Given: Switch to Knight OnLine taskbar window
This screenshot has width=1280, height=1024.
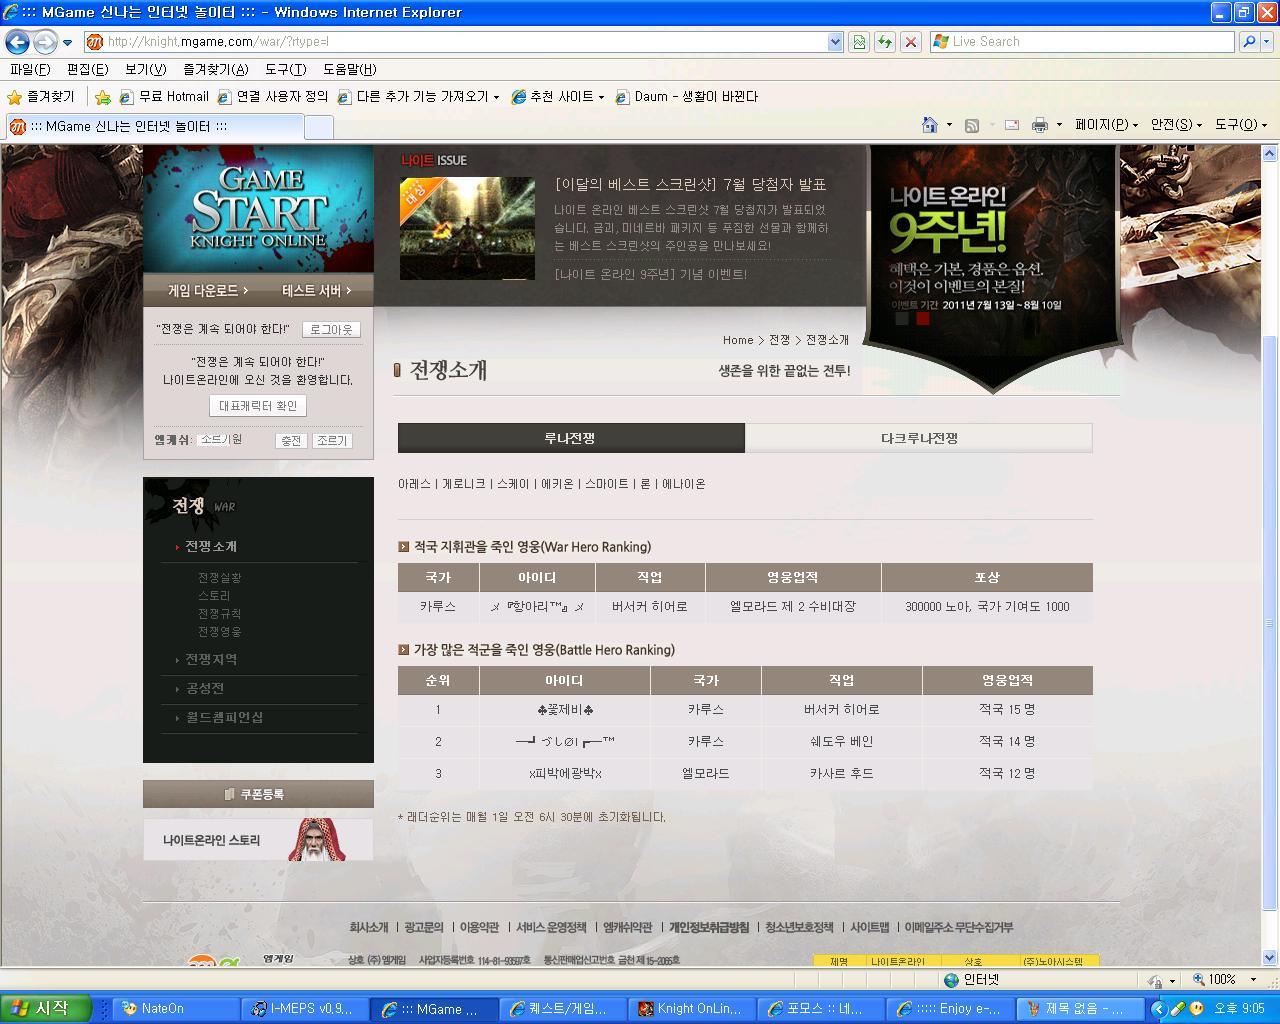Looking at the screenshot, I should tap(692, 1009).
